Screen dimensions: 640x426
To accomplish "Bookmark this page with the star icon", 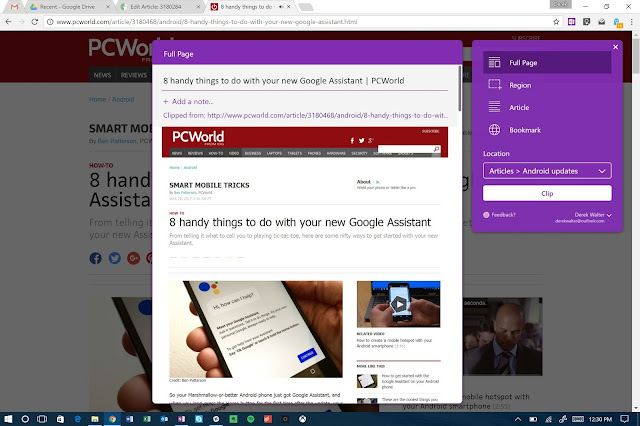I will point(556,22).
